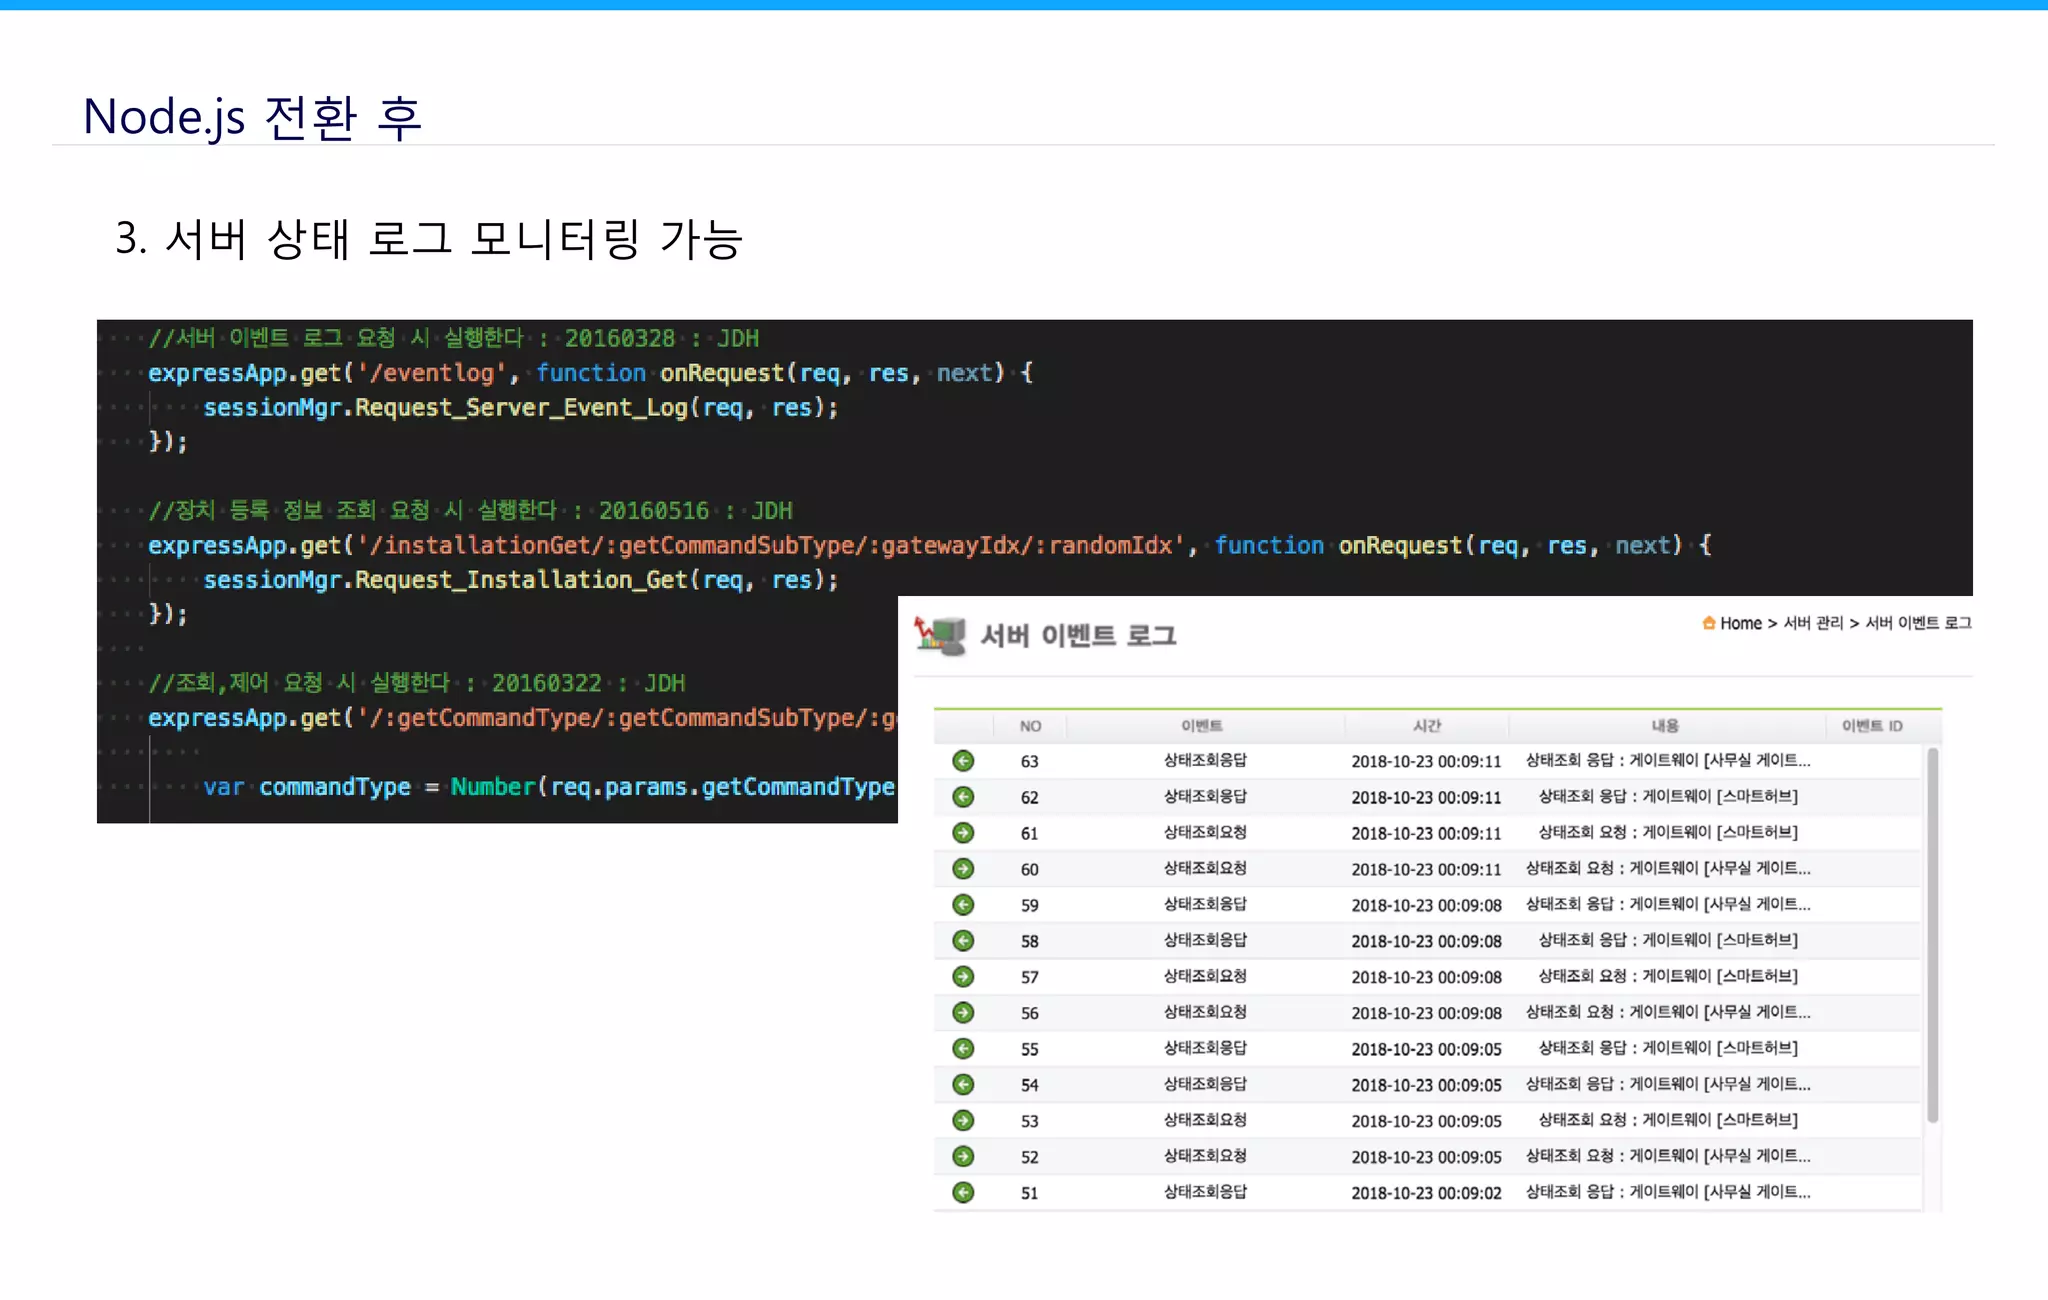This screenshot has width=2048, height=1300.
Task: Click the Number(req.params.getCommandType call in code
Action: coord(673,787)
